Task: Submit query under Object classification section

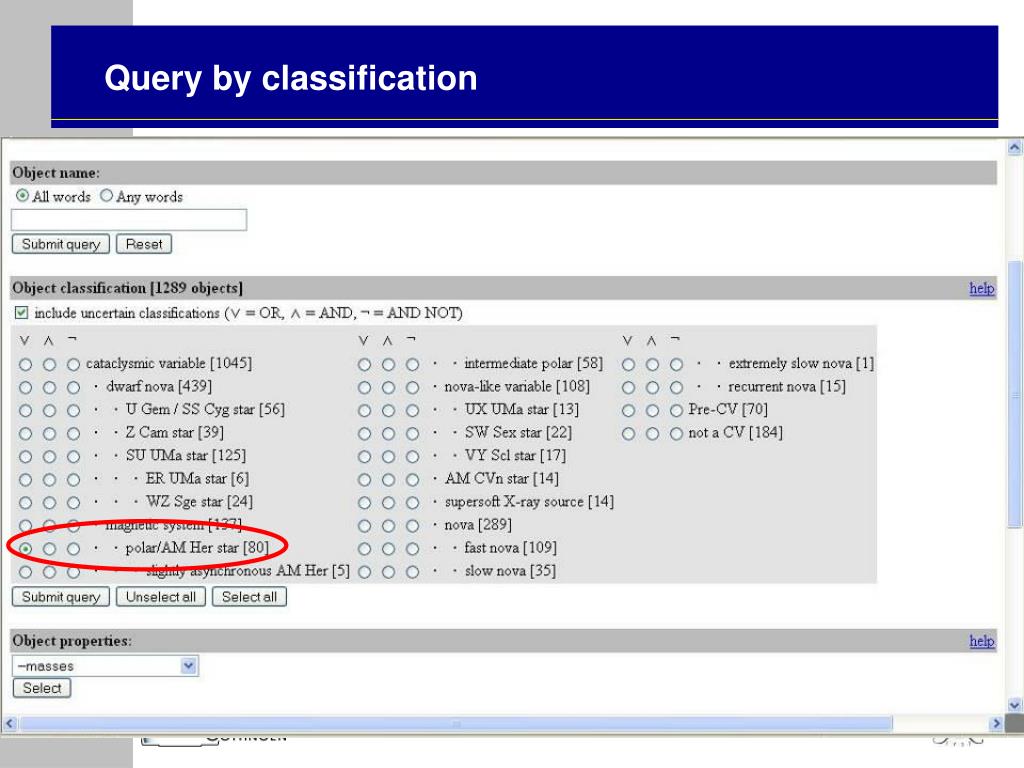Action: (61, 597)
